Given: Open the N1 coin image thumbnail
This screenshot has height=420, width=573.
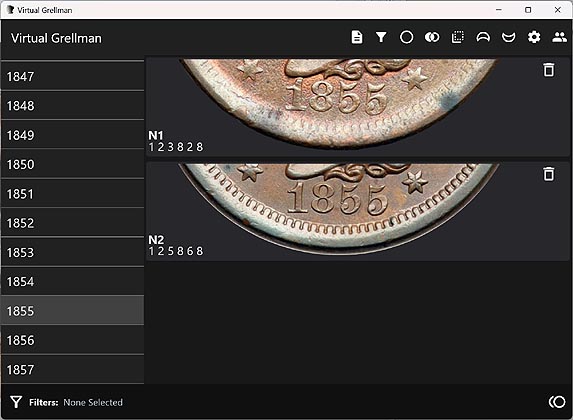Looking at the screenshot, I should (339, 103).
